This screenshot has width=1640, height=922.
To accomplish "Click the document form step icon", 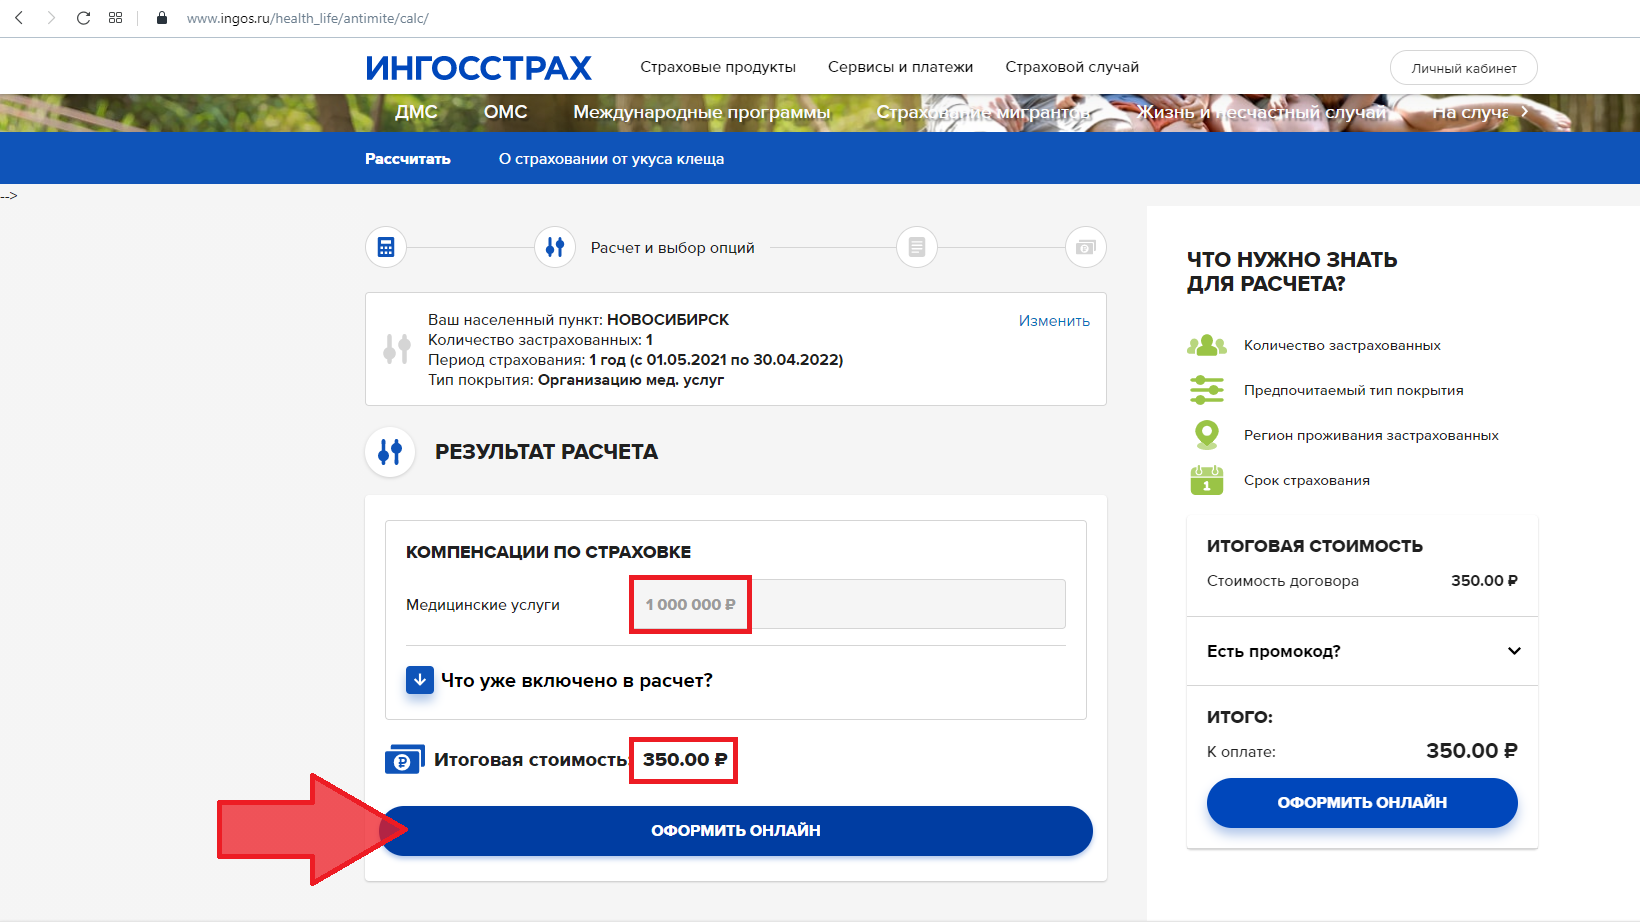I will click(917, 247).
